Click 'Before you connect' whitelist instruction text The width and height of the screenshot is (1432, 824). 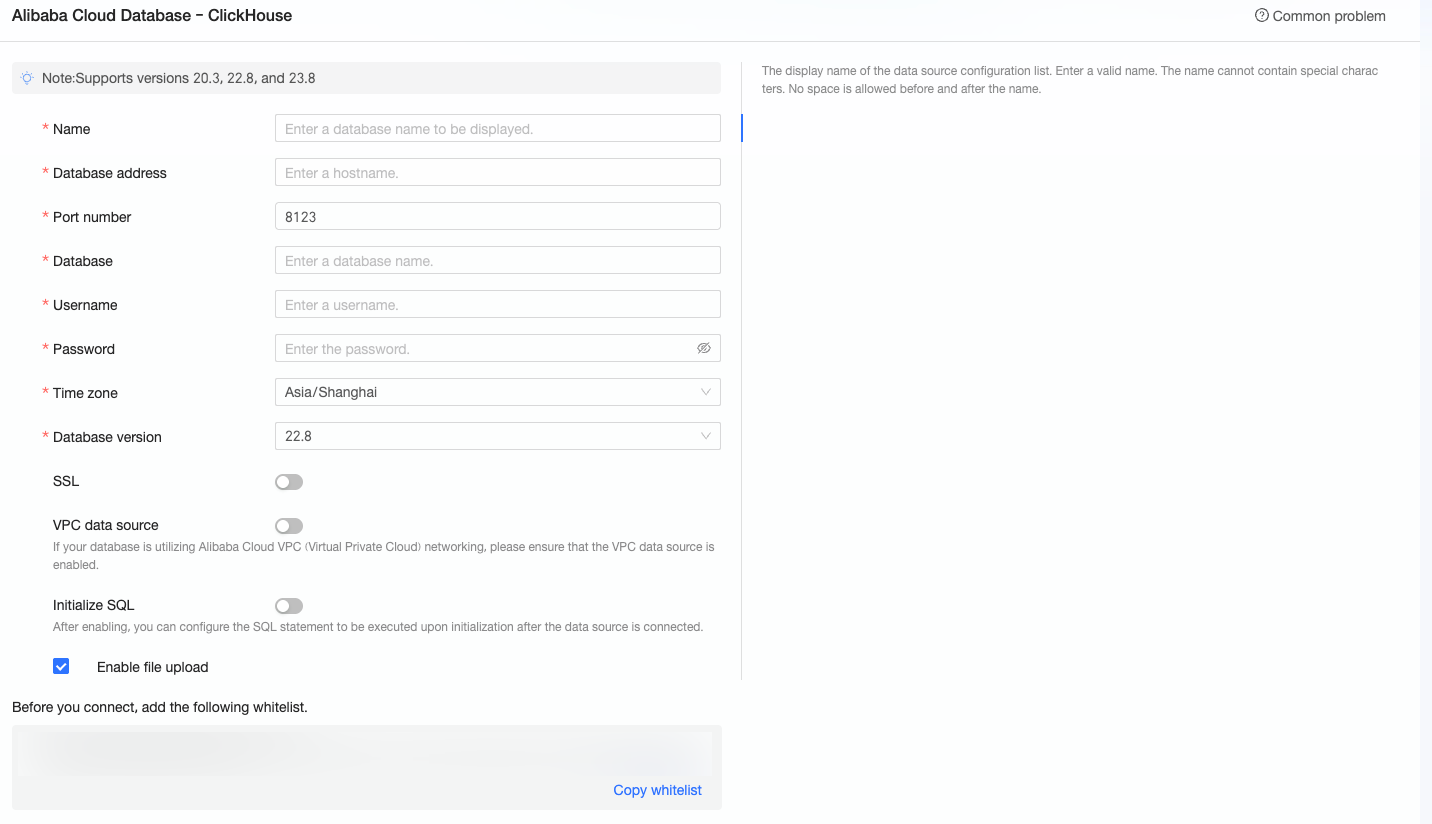pos(160,707)
